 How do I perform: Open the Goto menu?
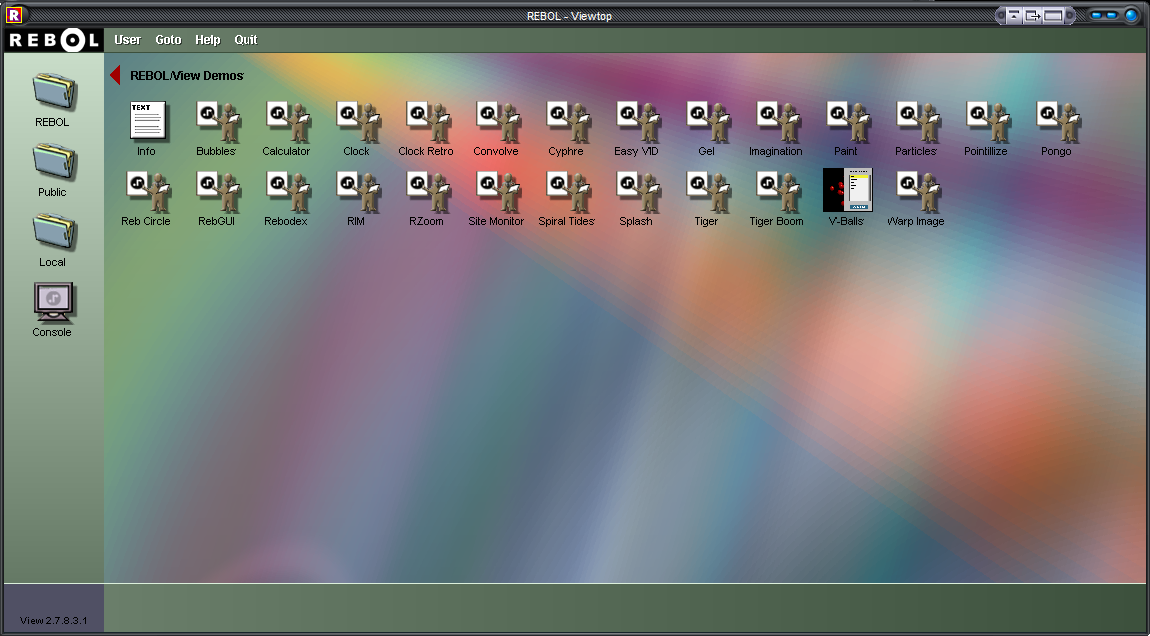click(168, 40)
